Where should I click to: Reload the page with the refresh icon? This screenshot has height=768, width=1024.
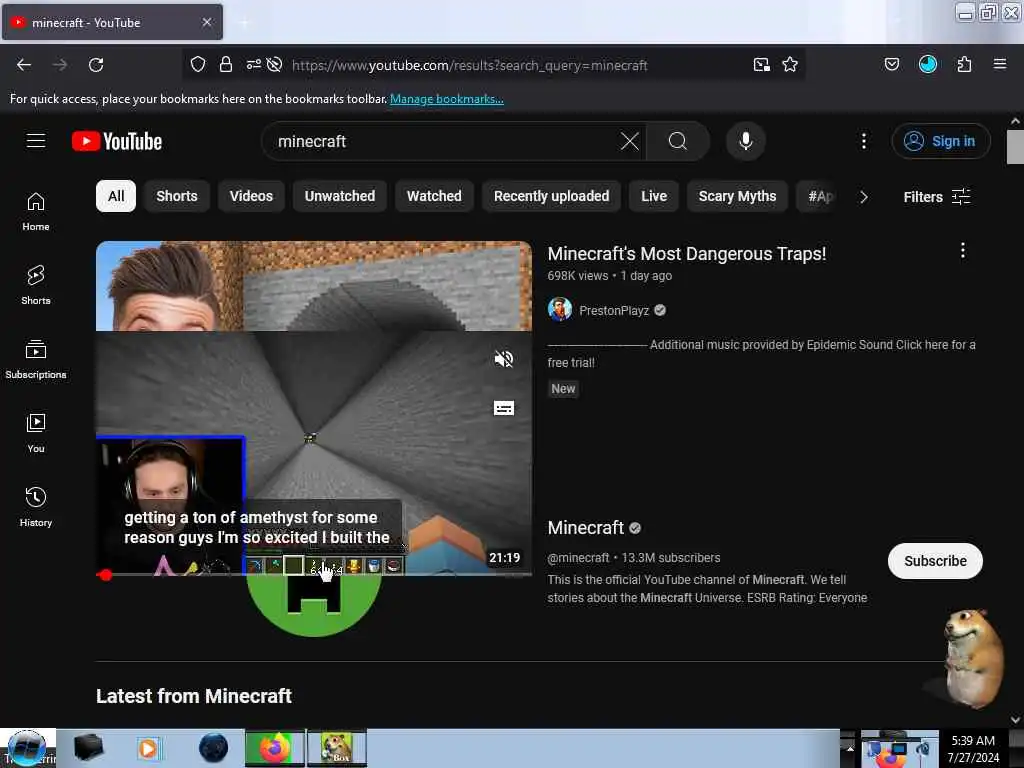(x=96, y=65)
